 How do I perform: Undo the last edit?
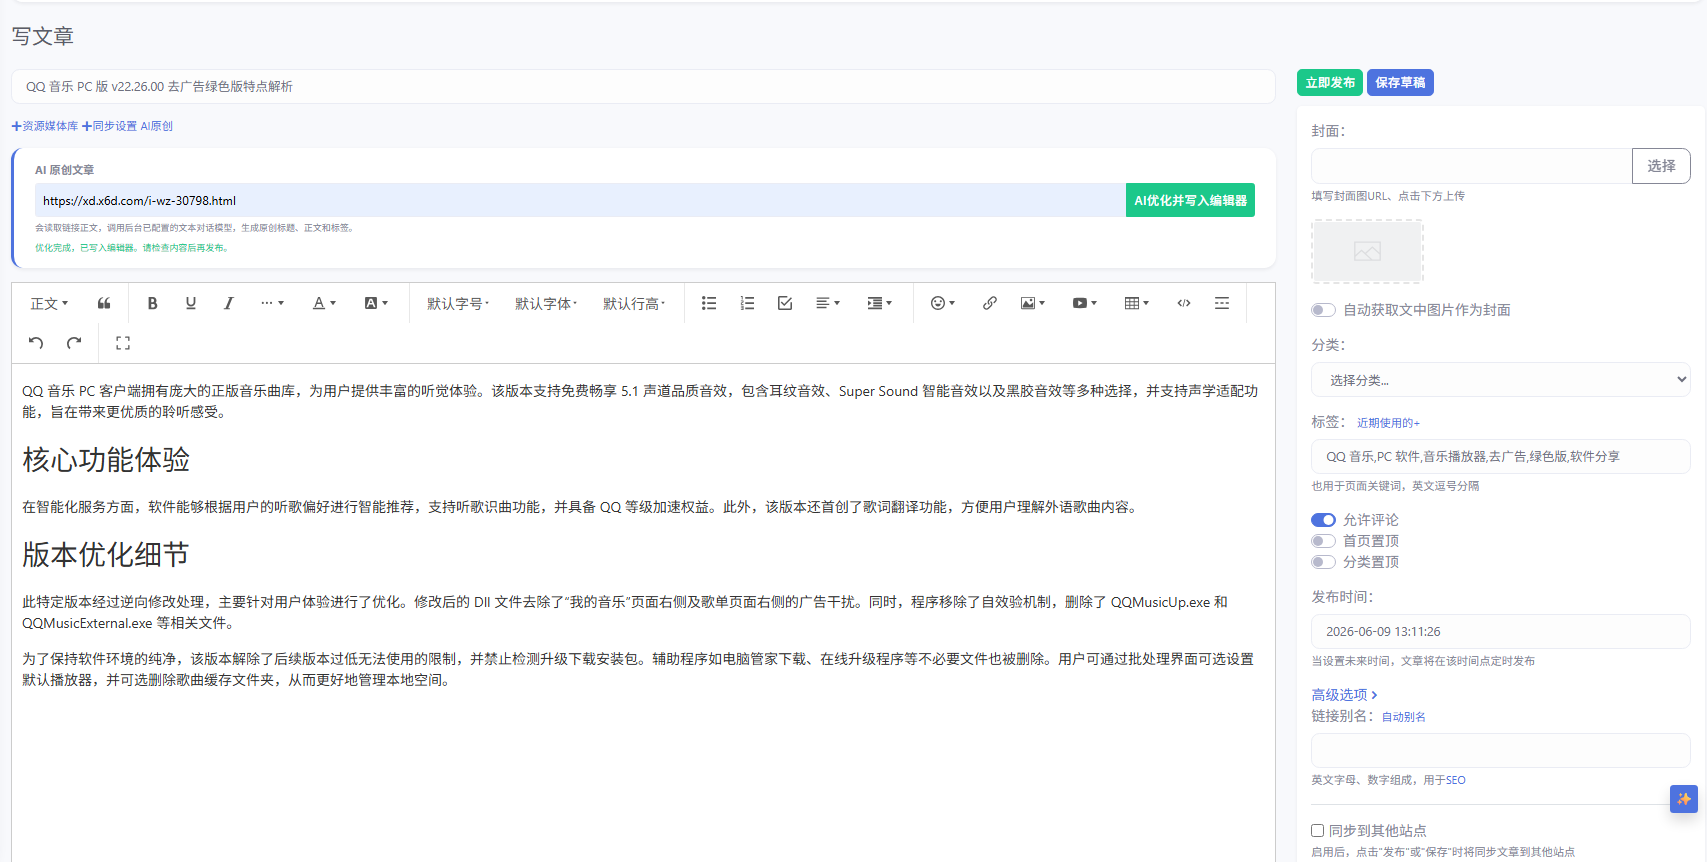[x=36, y=343]
